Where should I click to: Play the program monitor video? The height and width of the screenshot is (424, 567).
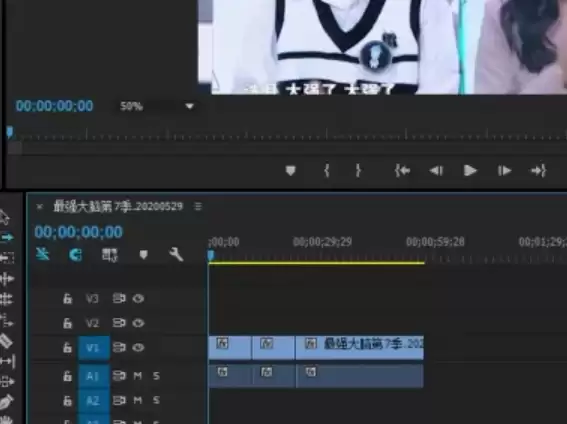tap(470, 170)
